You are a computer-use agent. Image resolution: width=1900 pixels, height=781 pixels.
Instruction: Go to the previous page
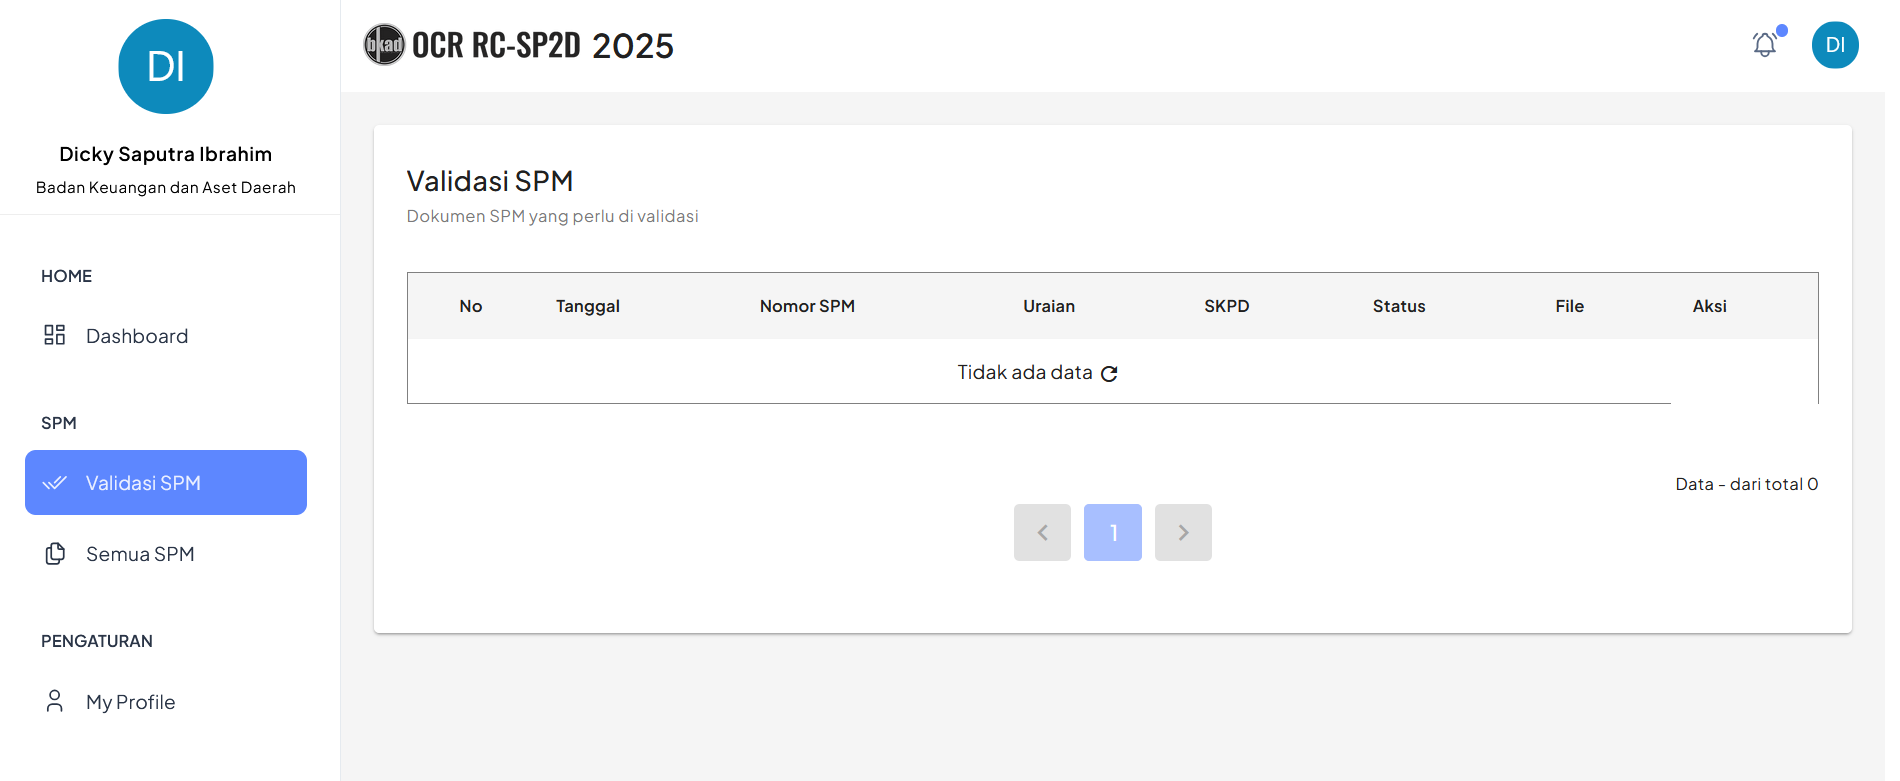pos(1042,532)
